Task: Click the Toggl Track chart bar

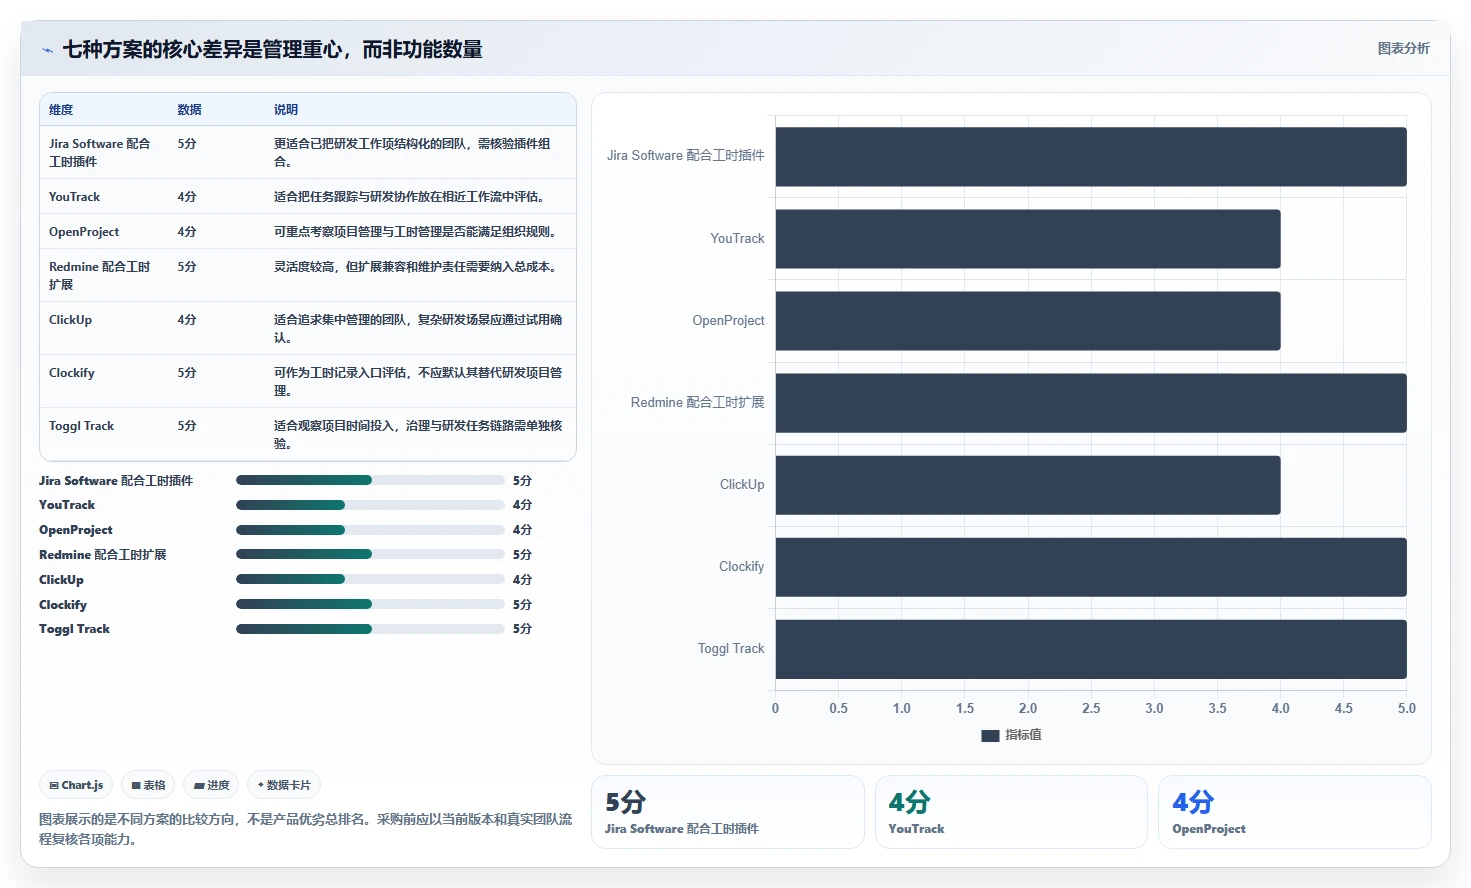Action: [1091, 649]
